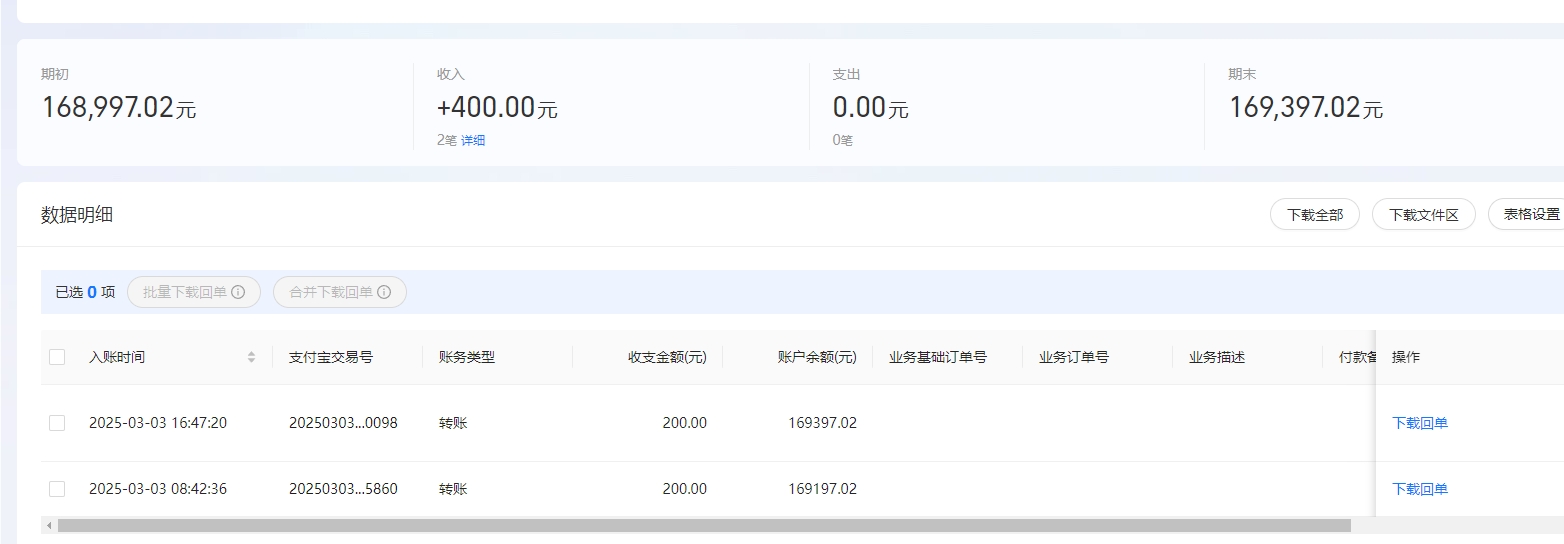Toggle the select-all checkbox in table header
Image resolution: width=1564 pixels, height=544 pixels.
(57, 357)
